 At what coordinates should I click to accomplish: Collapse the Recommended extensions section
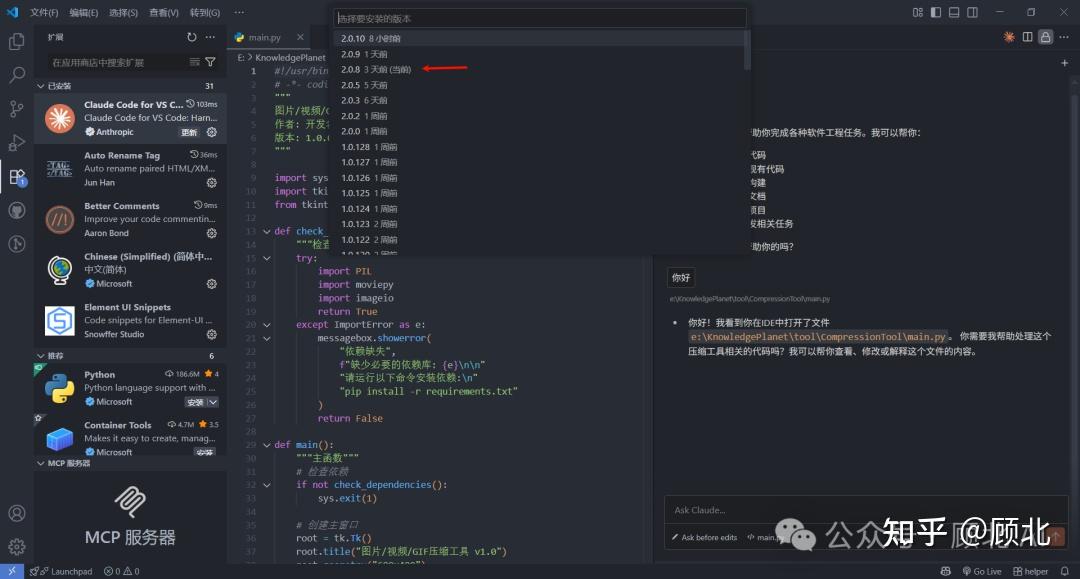click(40, 356)
